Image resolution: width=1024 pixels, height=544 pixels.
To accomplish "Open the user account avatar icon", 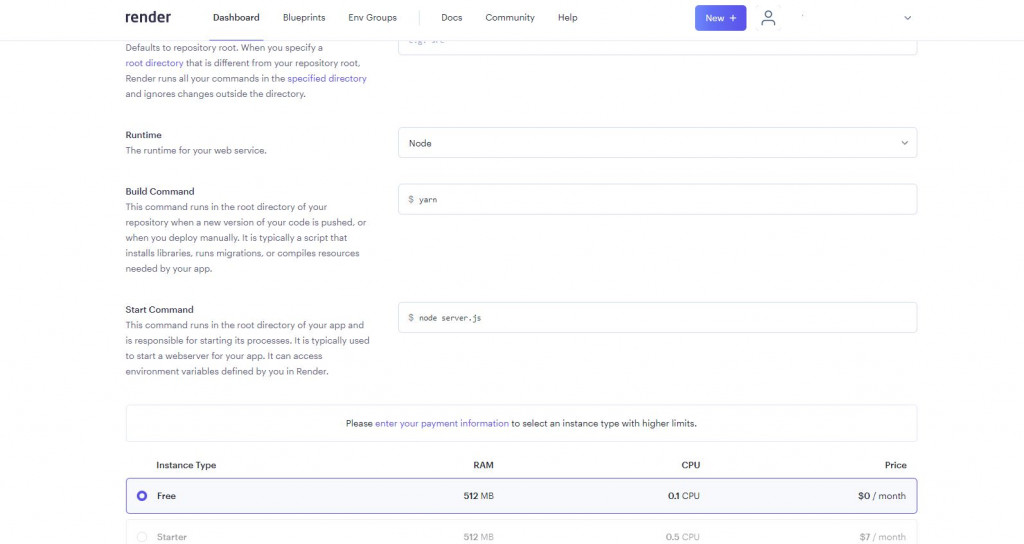I will tap(768, 17).
